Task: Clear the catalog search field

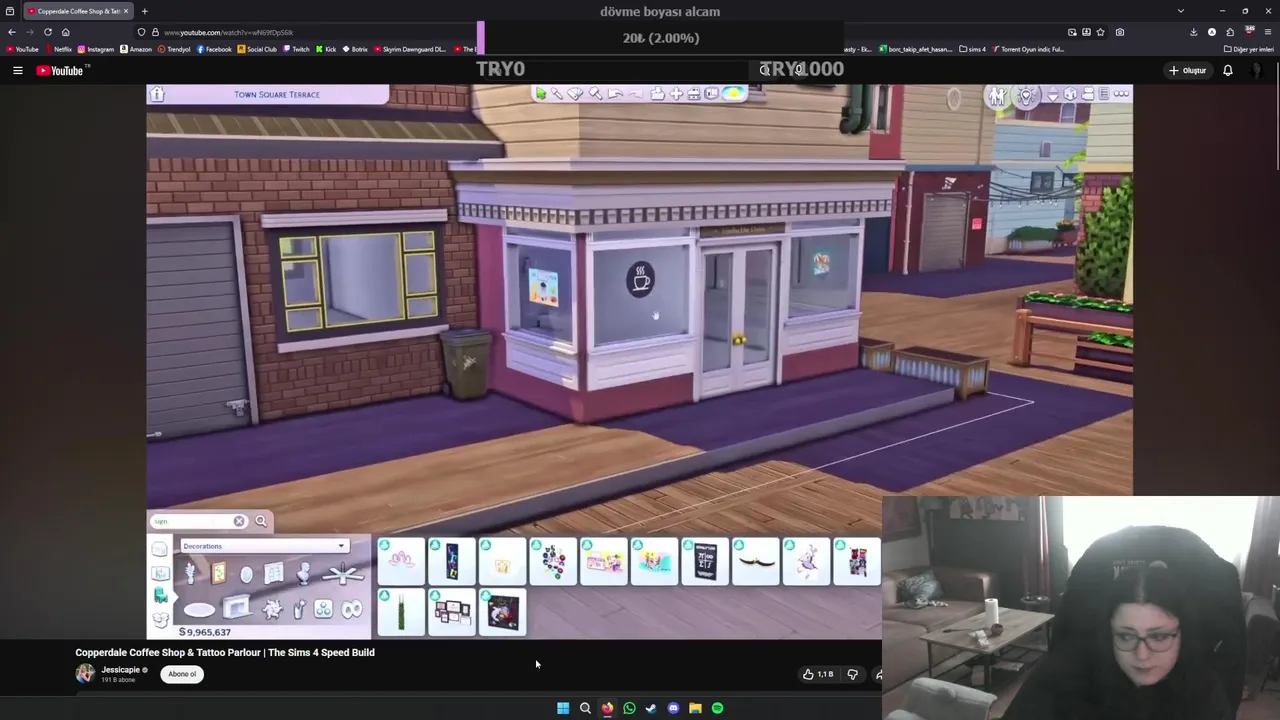Action: tap(239, 521)
